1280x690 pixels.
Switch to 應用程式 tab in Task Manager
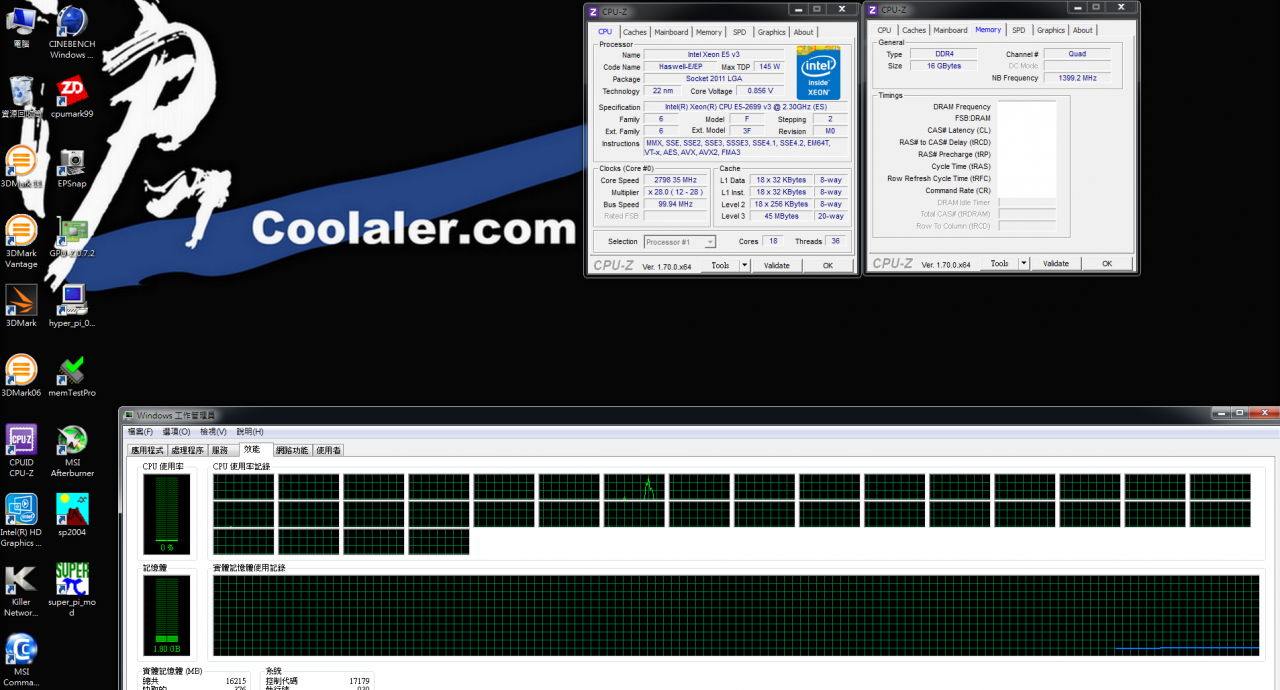pos(147,451)
